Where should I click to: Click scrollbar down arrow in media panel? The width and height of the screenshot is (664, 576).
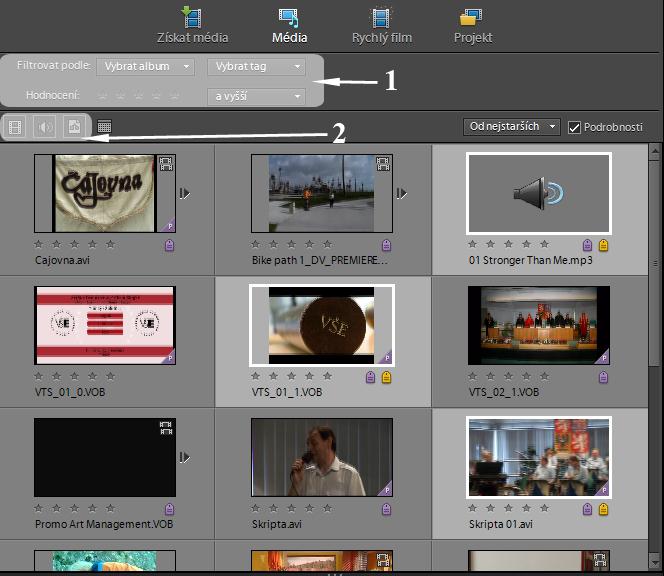[655, 561]
